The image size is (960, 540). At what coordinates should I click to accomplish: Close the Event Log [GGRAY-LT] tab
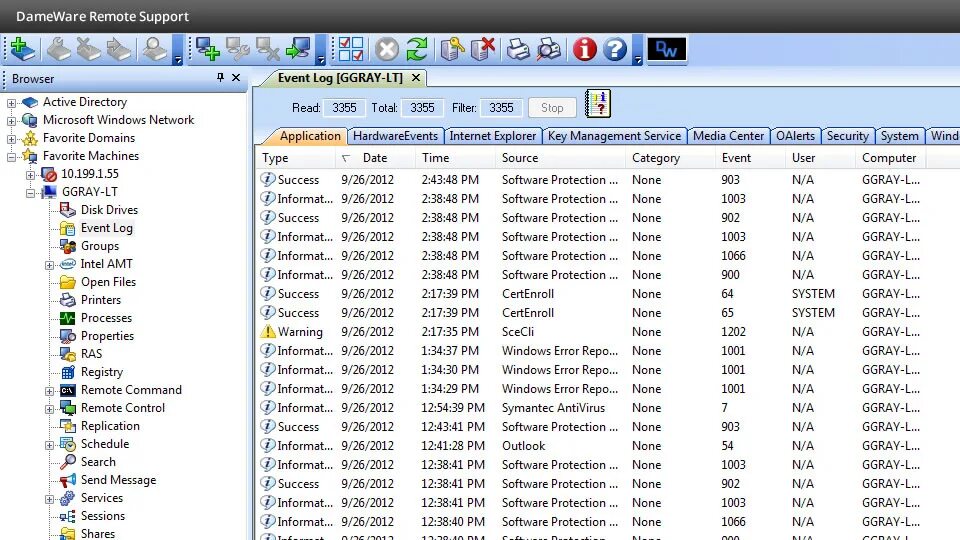click(x=416, y=78)
